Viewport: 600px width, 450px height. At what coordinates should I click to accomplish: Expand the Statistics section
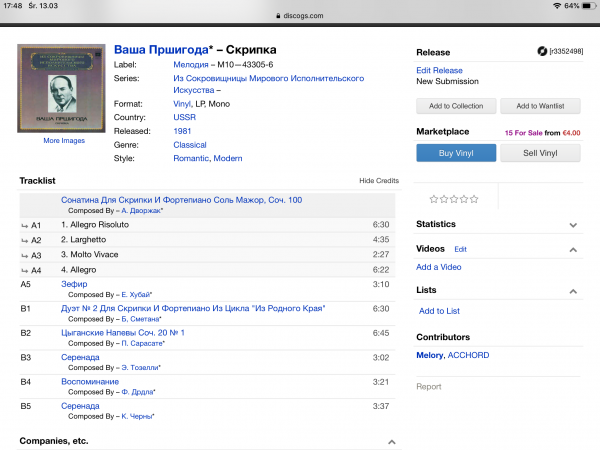pyautogui.click(x=573, y=225)
